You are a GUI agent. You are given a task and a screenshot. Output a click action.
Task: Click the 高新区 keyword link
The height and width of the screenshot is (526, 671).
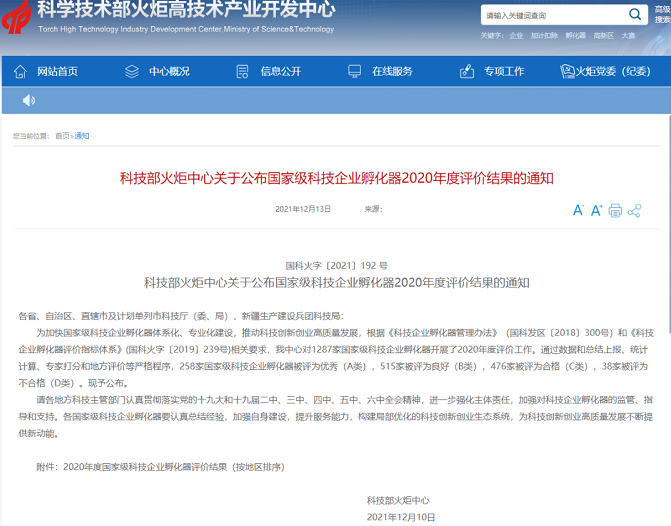coord(604,35)
